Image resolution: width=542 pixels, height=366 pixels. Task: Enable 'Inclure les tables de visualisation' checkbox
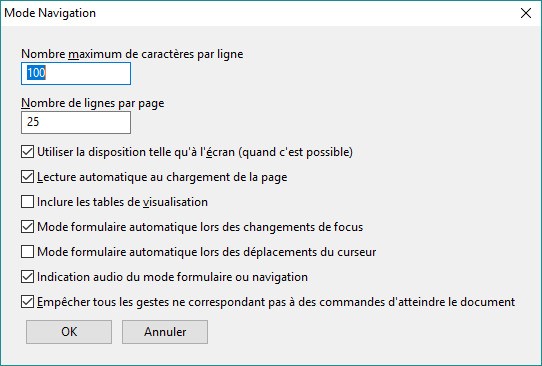(27, 201)
